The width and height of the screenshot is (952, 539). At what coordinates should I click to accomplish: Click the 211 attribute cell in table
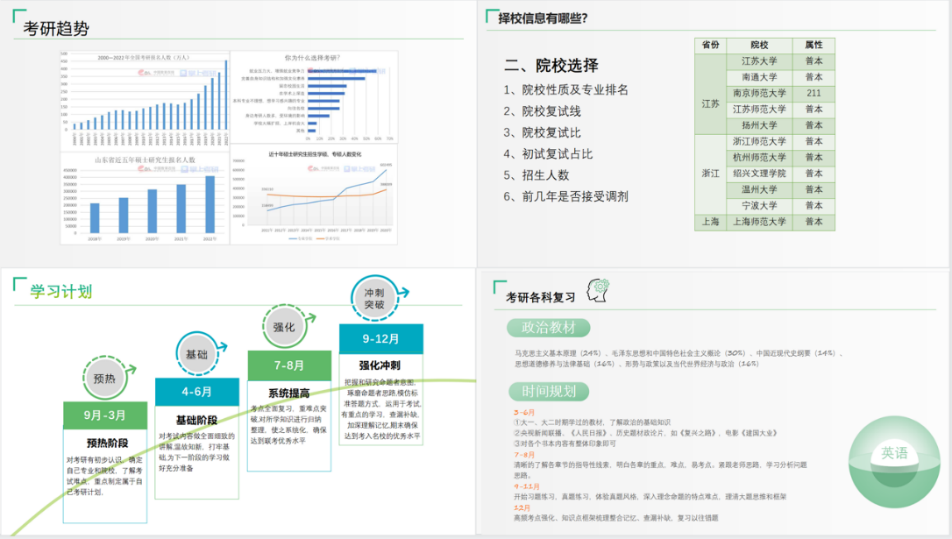(x=813, y=93)
